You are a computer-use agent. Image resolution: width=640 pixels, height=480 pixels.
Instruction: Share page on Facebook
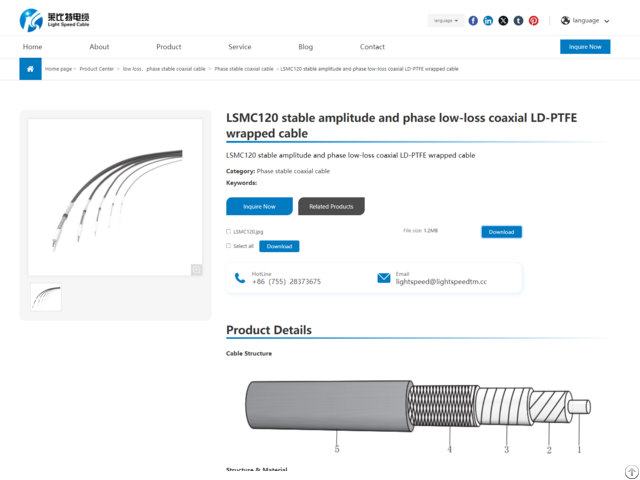pos(473,20)
